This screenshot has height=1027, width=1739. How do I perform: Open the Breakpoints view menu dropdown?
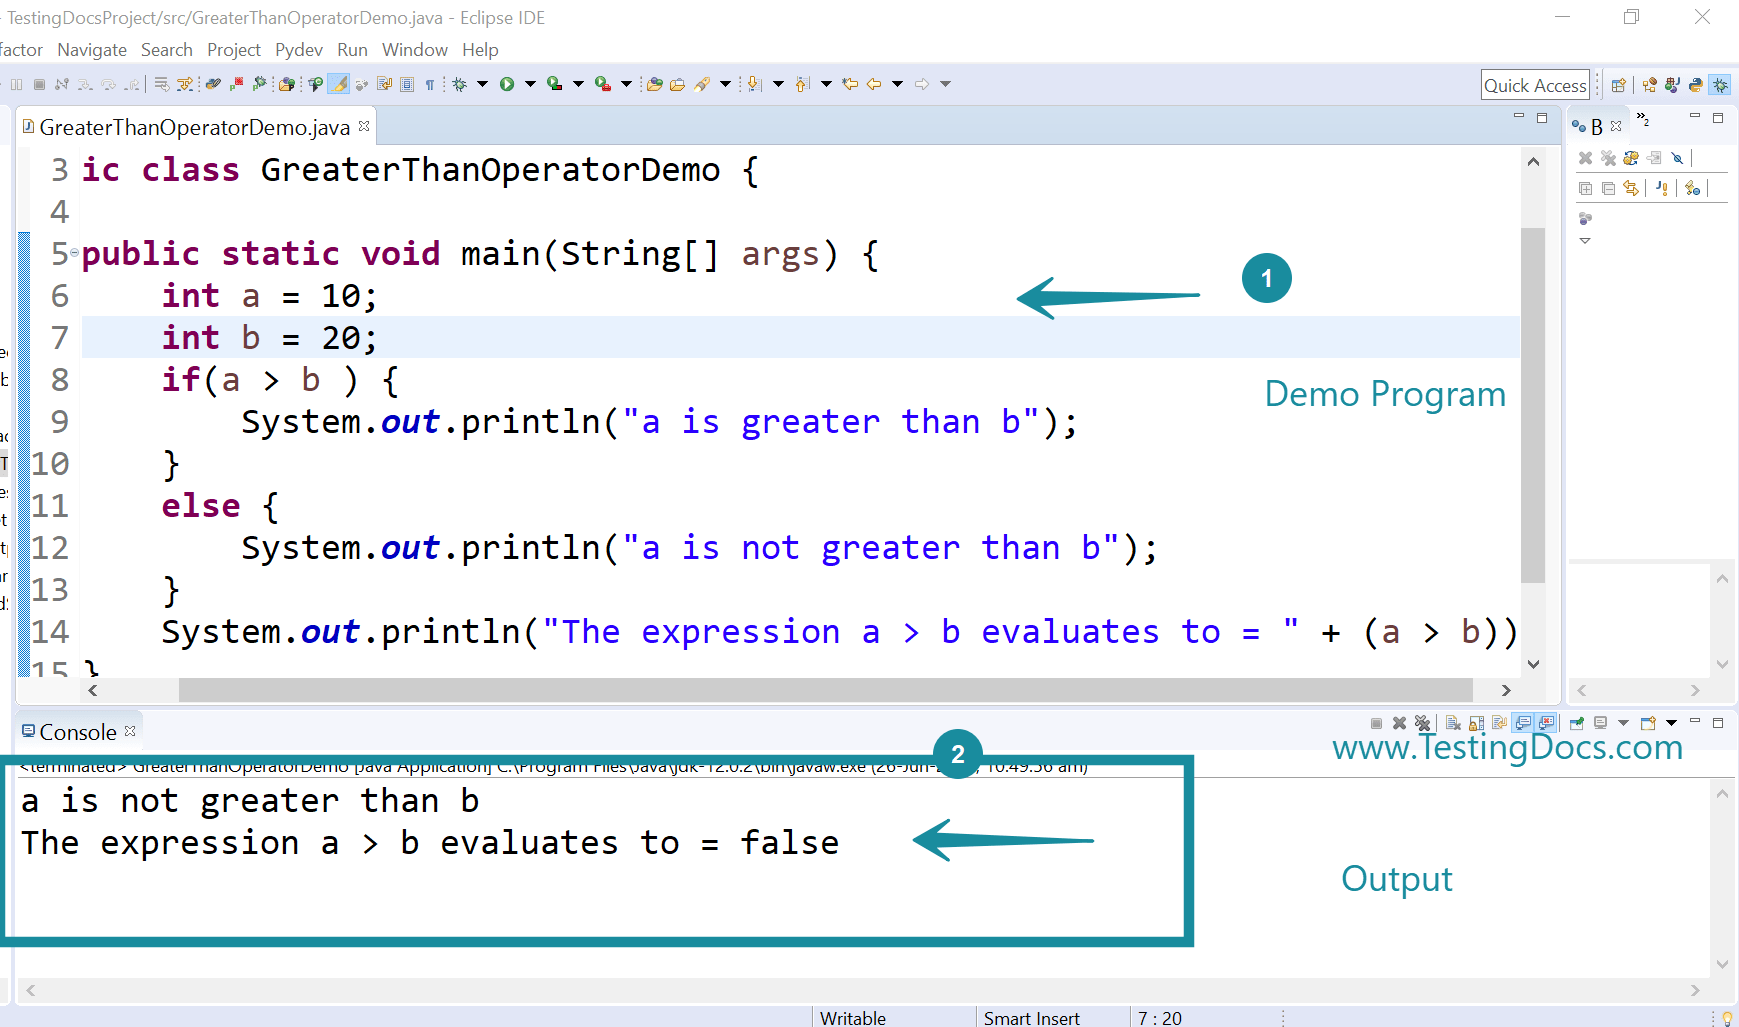coord(1586,240)
